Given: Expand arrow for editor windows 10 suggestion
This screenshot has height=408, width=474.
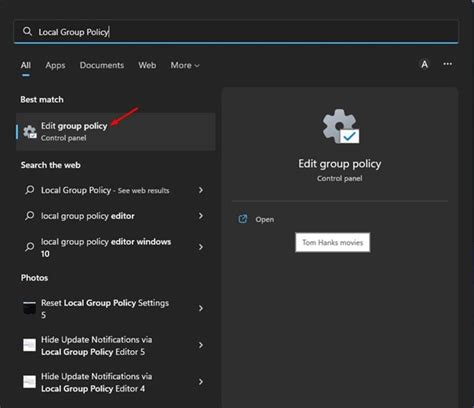Looking at the screenshot, I should pyautogui.click(x=201, y=247).
